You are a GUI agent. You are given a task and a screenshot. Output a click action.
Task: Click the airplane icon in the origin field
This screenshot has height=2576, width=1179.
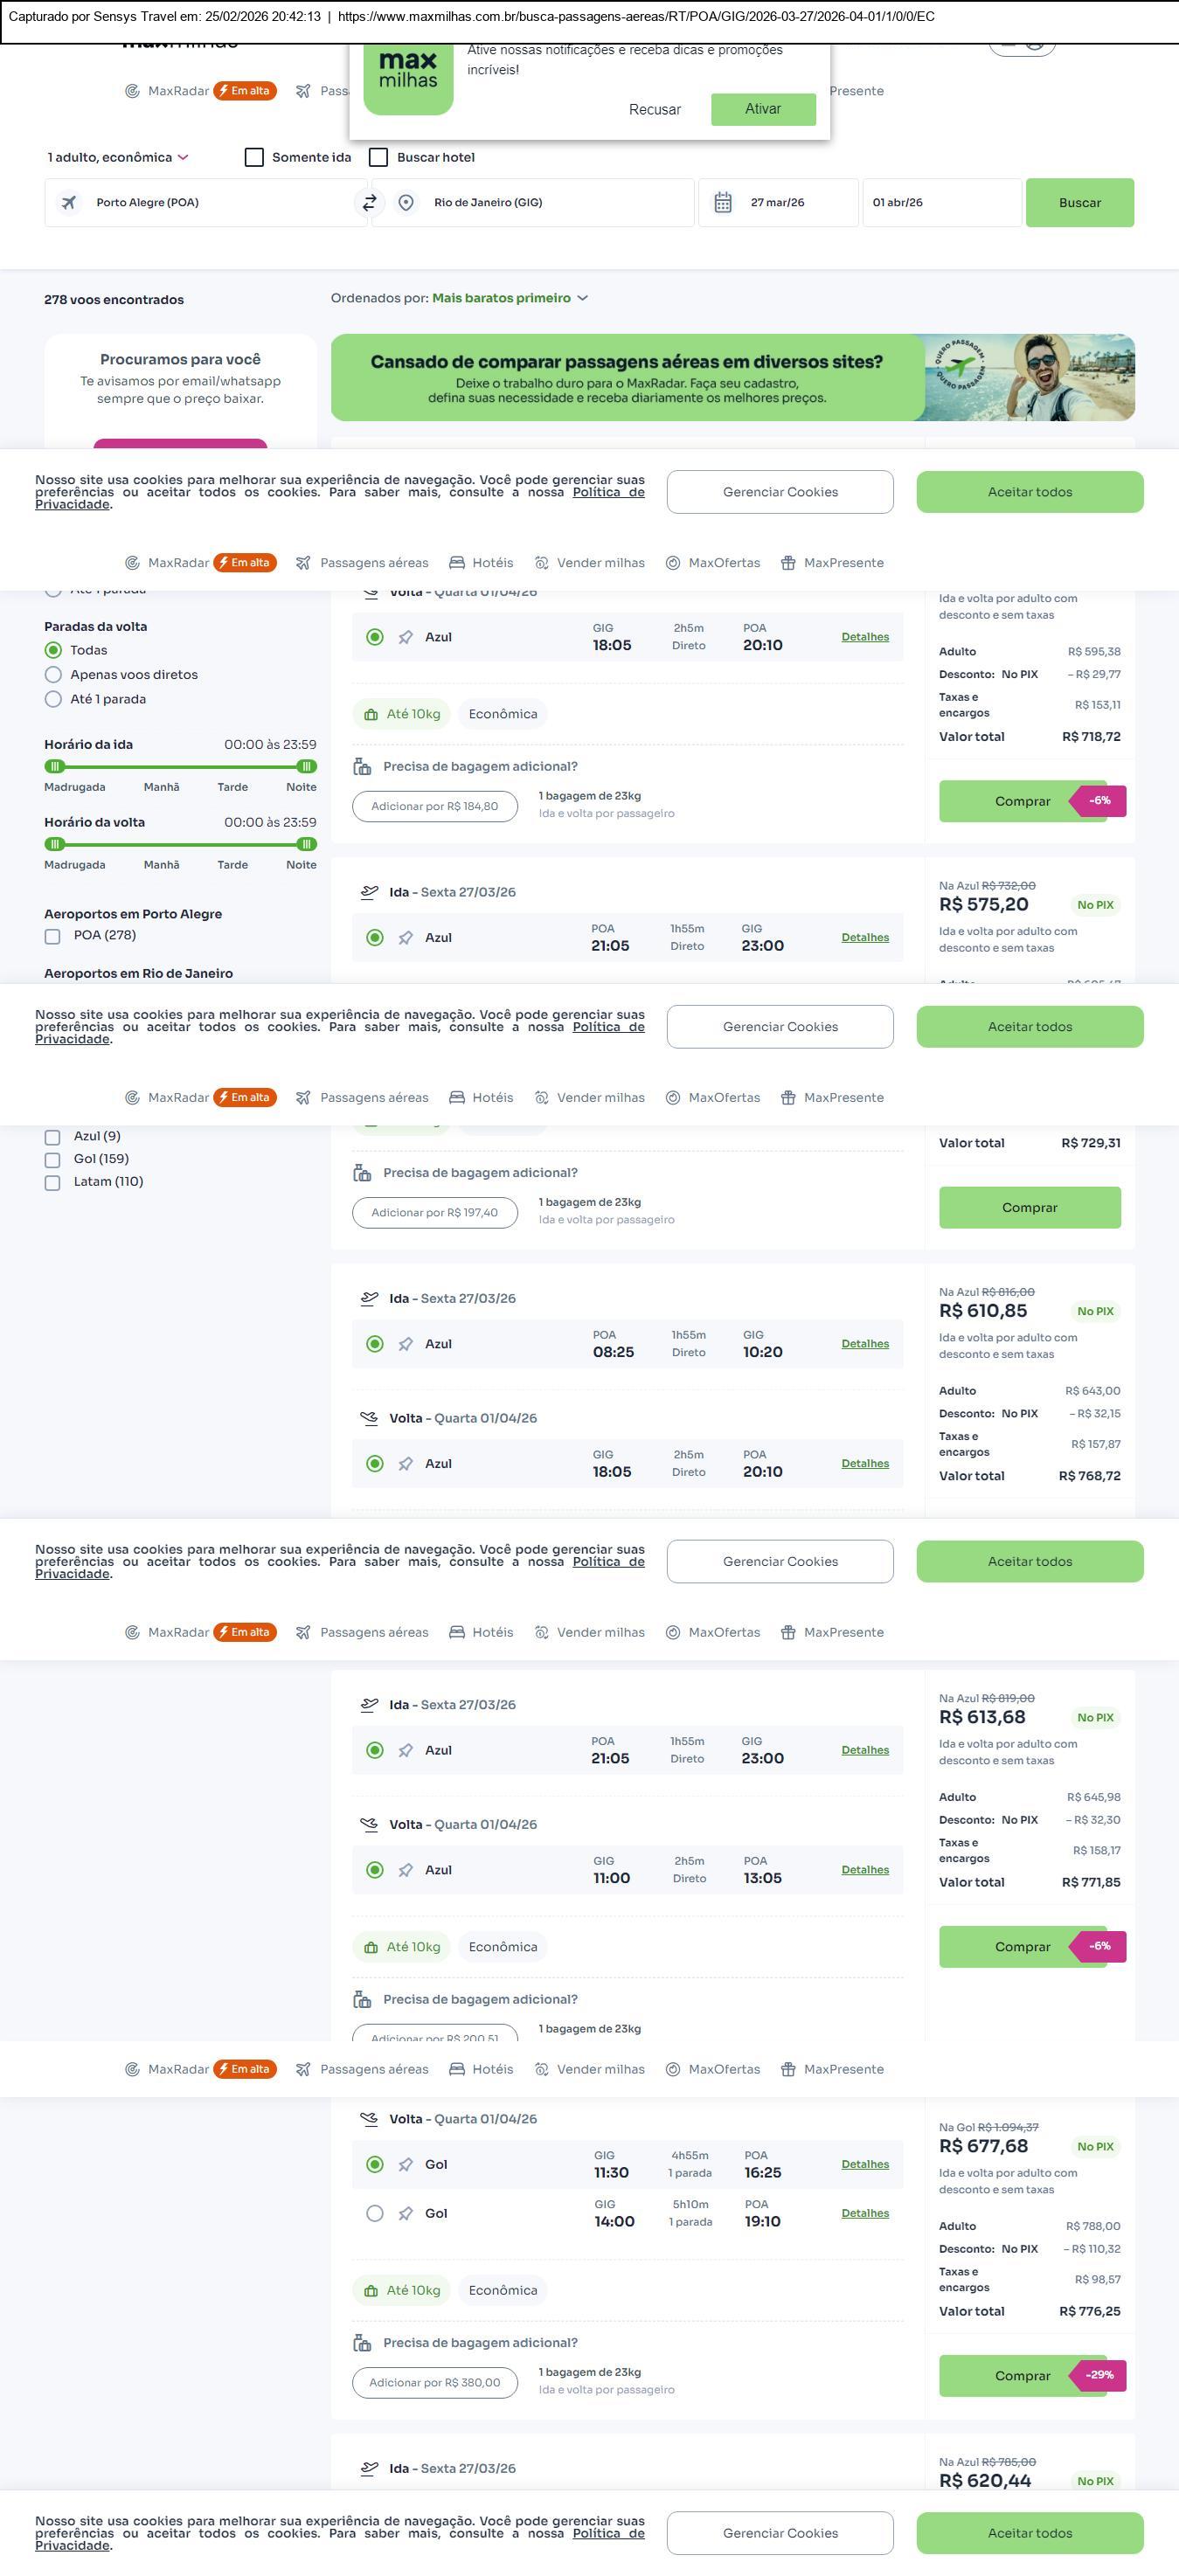(x=69, y=203)
